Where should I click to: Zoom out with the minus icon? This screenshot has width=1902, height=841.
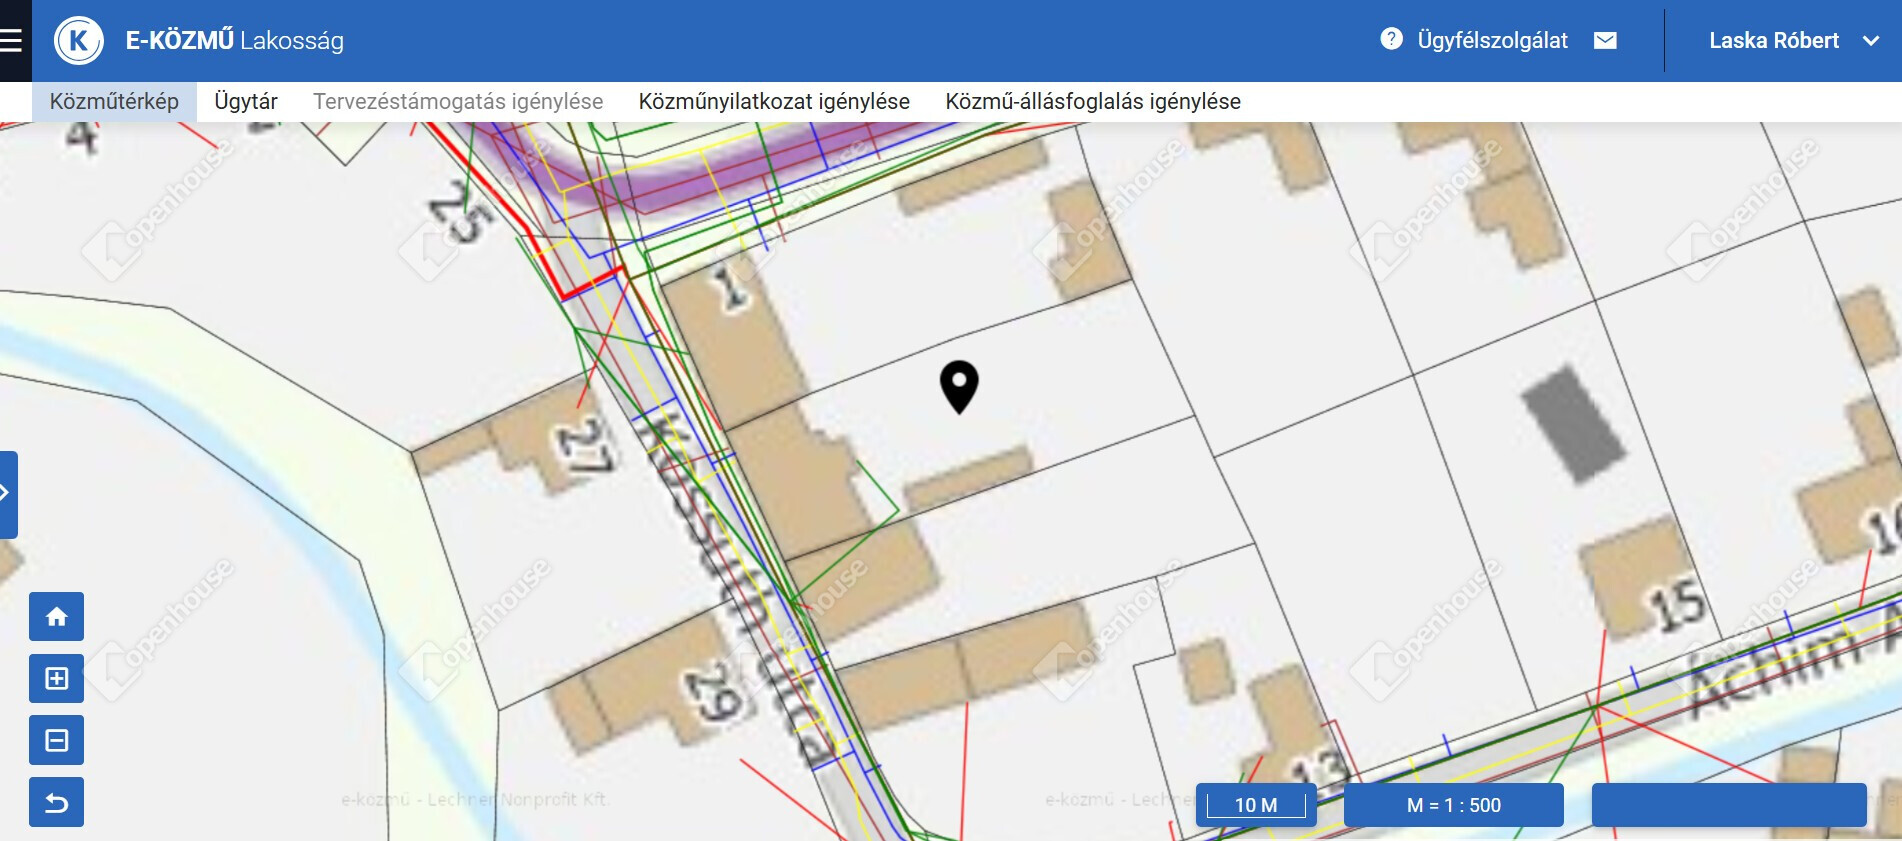click(x=57, y=741)
